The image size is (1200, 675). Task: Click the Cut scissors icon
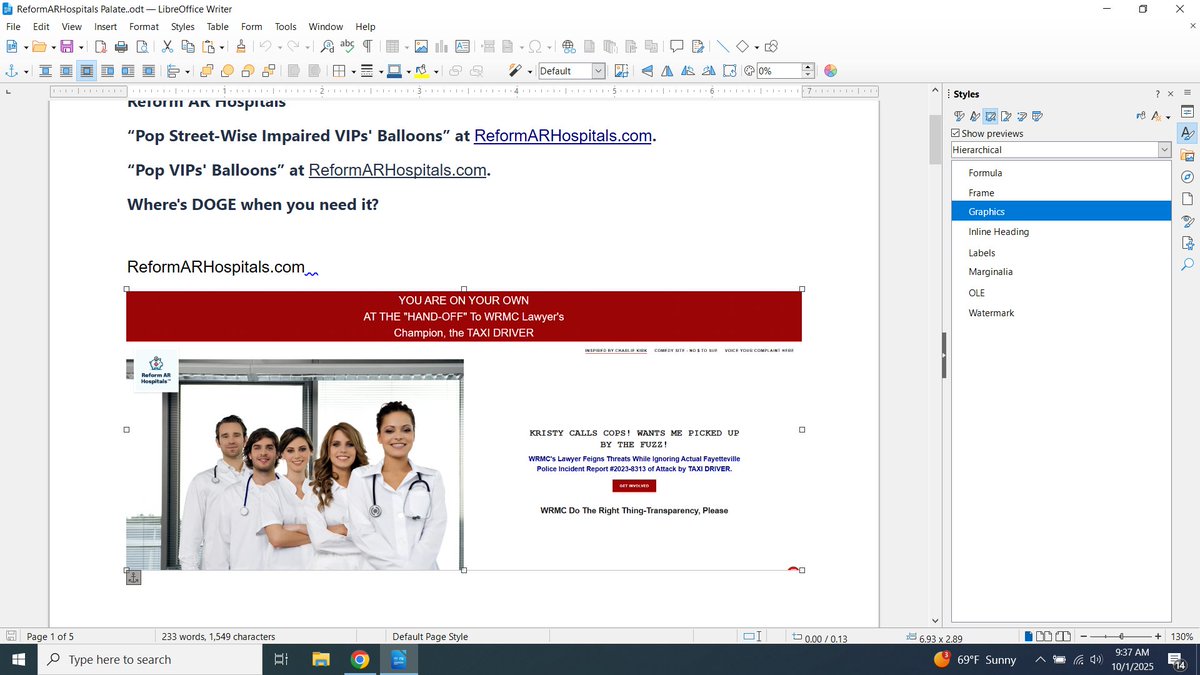[167, 46]
